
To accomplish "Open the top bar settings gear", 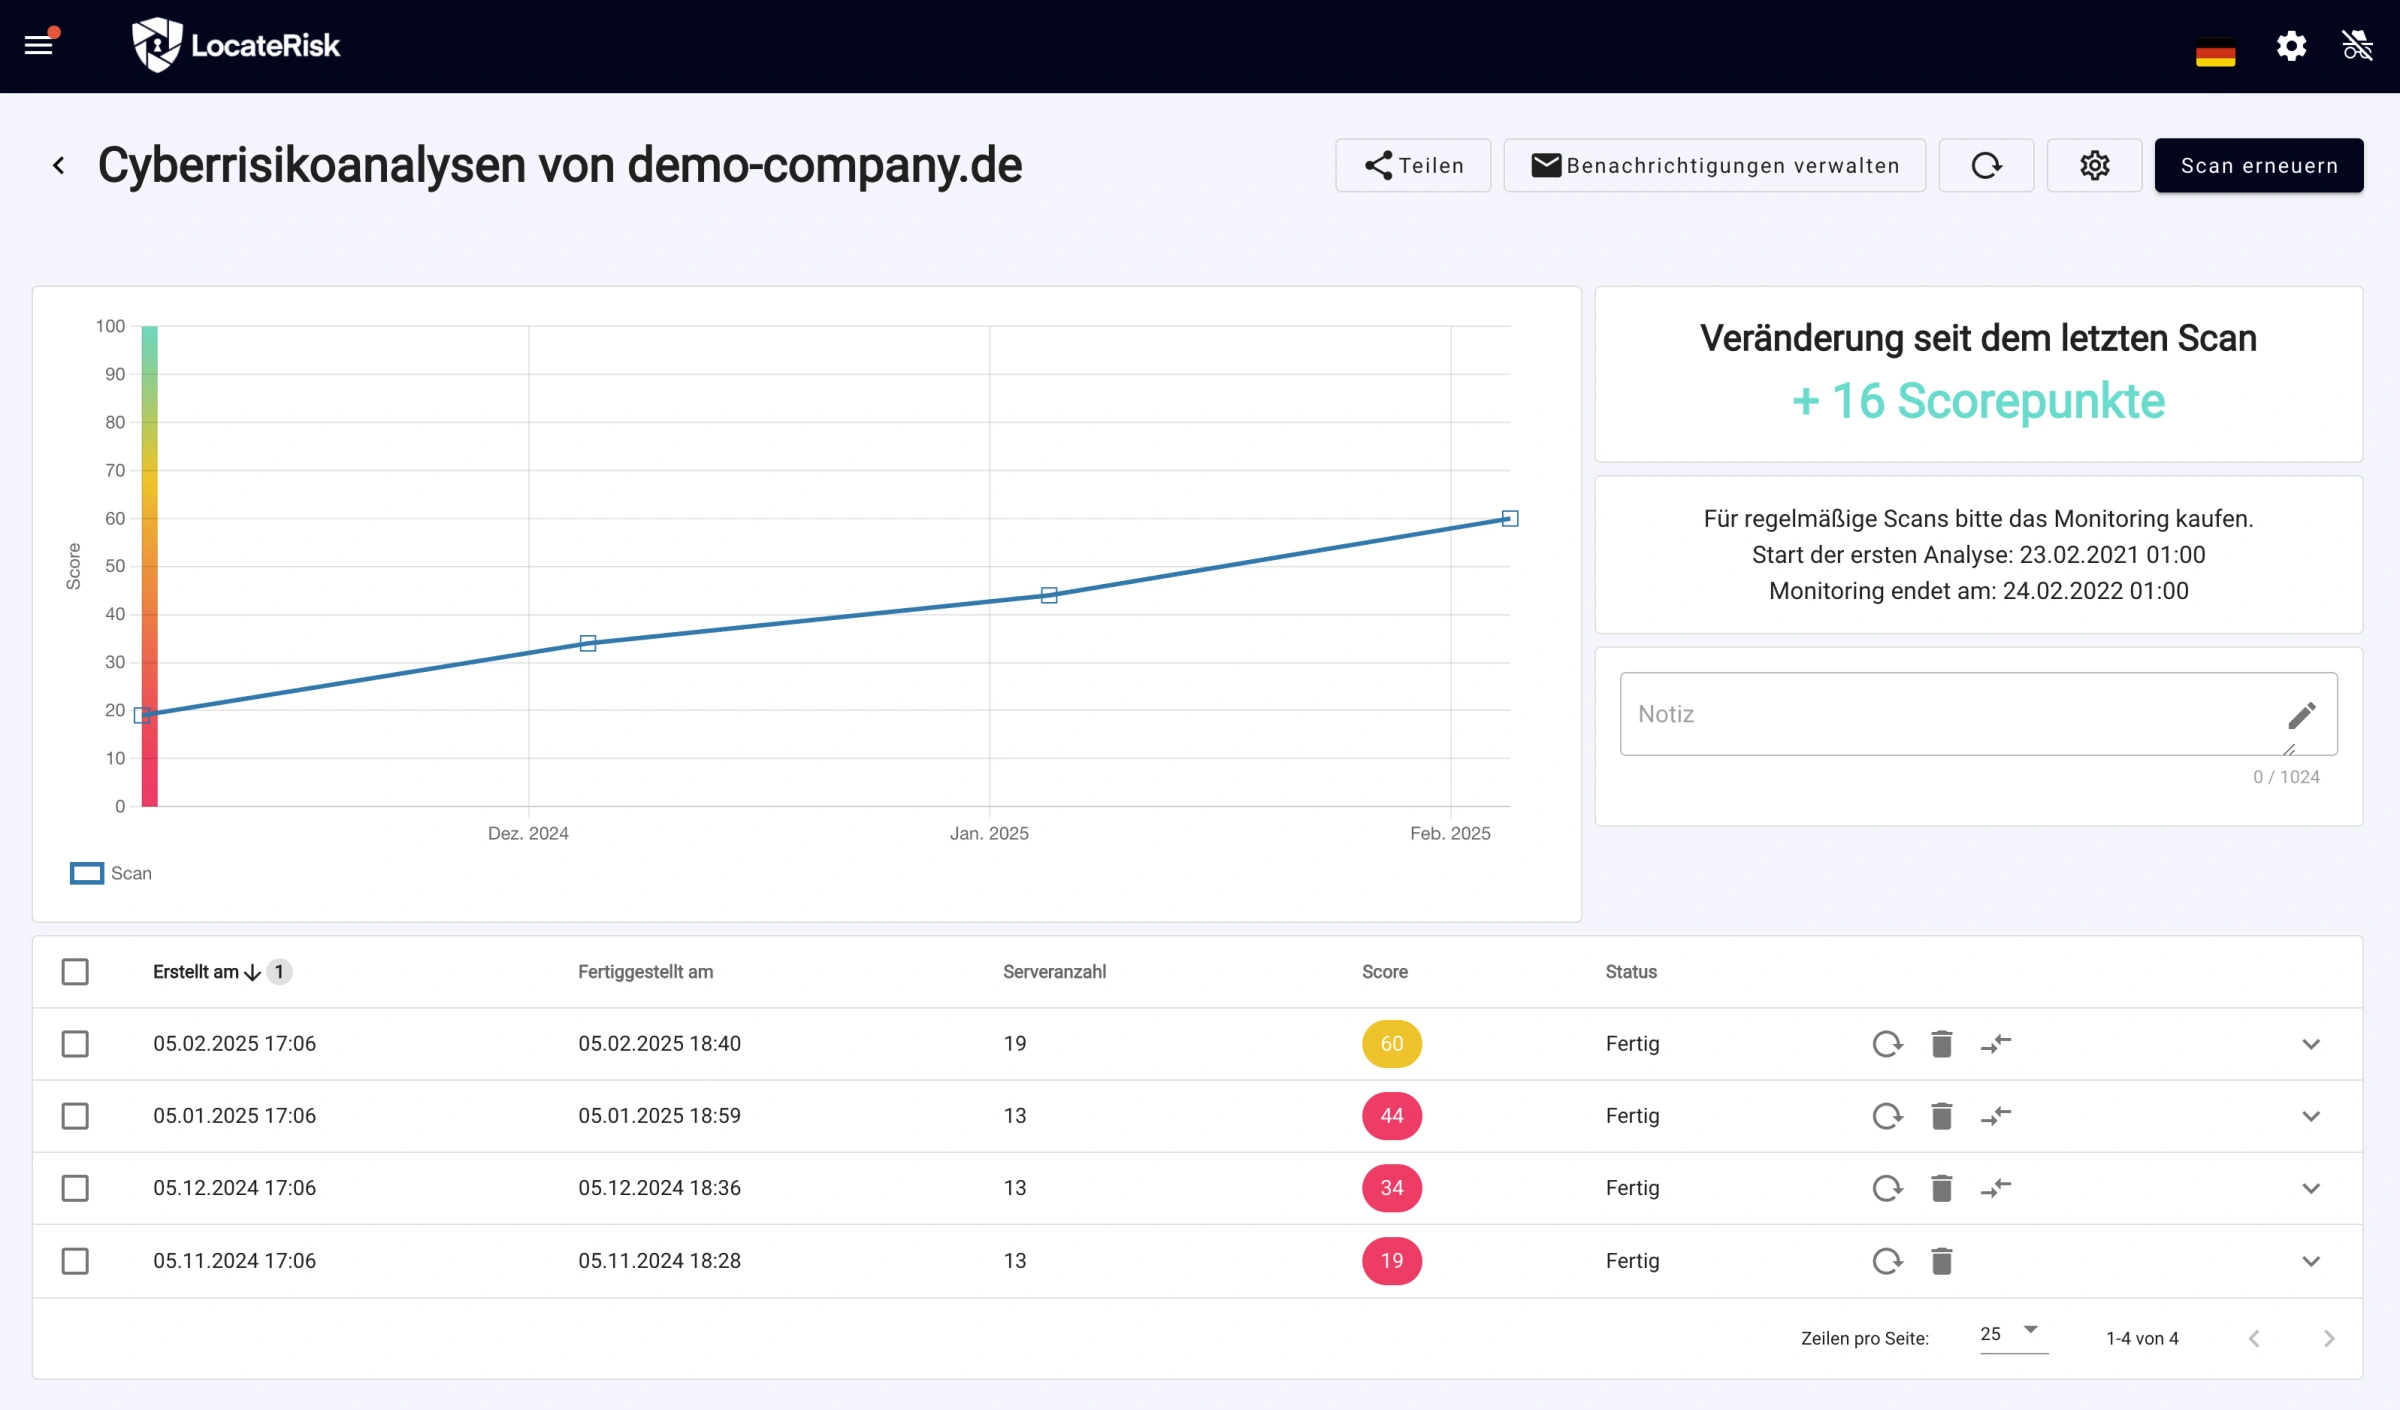I will 2291,46.
